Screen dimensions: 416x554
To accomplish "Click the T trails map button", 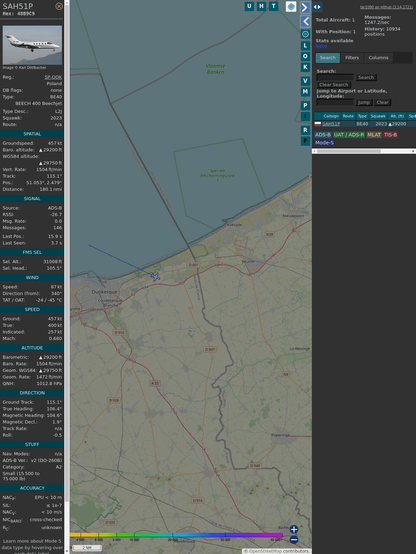I will coord(273,6).
